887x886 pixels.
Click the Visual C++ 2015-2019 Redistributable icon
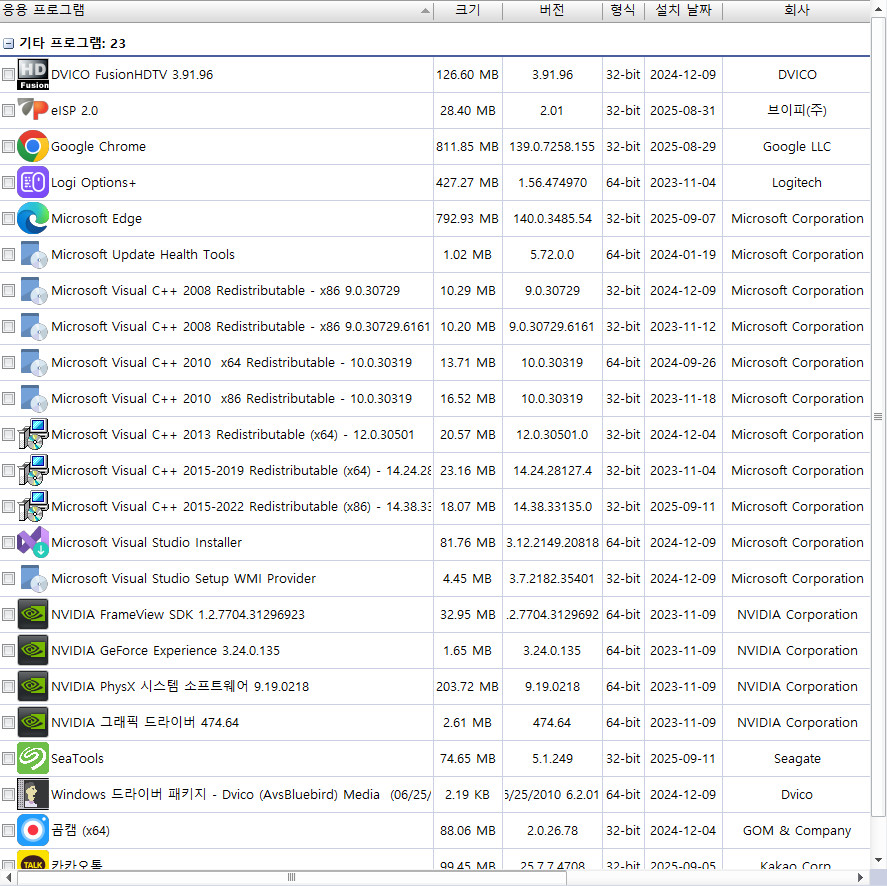point(33,471)
